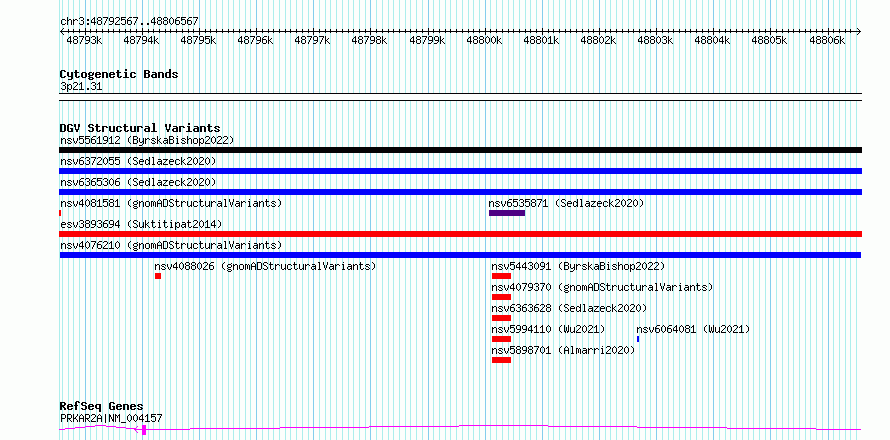Click the 48793k ruler label
The height and width of the screenshot is (440, 890).
(x=84, y=41)
